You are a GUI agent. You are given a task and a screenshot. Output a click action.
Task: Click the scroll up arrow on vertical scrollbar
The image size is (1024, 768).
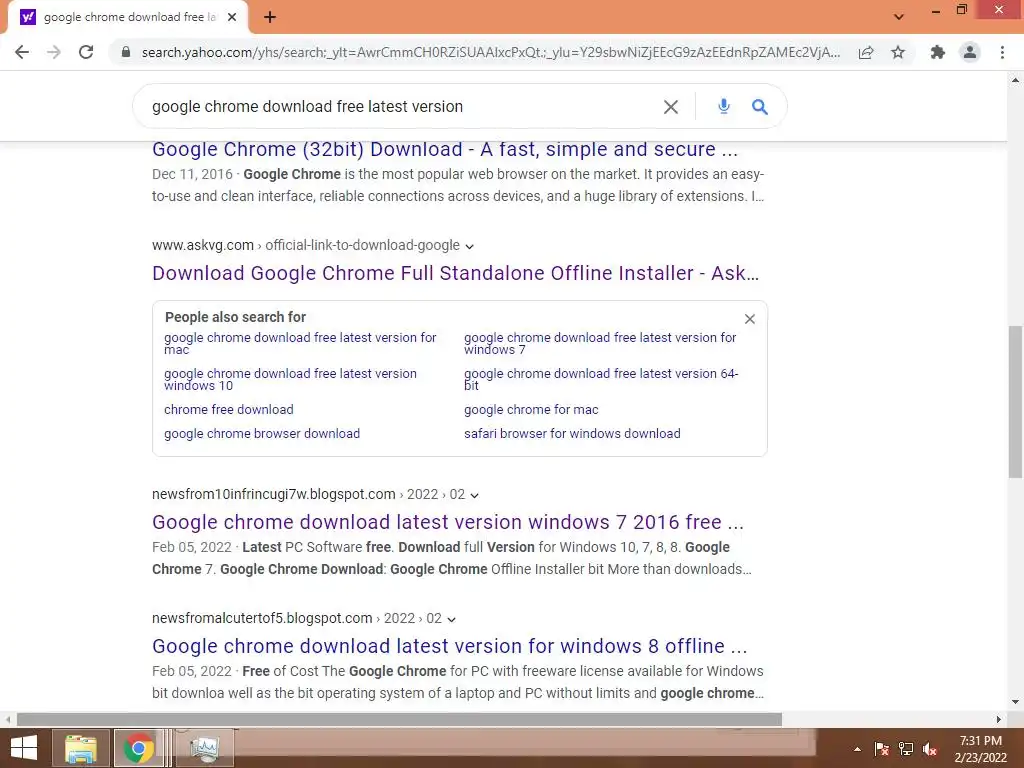pyautogui.click(x=1016, y=80)
